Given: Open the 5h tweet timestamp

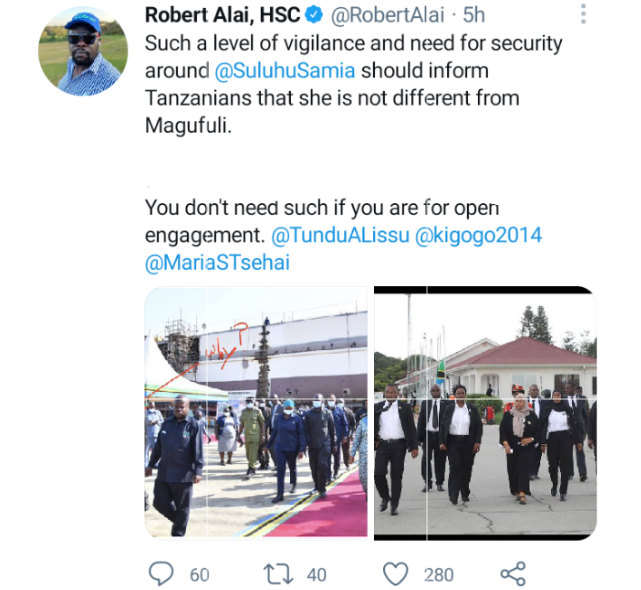Looking at the screenshot, I should tap(474, 16).
